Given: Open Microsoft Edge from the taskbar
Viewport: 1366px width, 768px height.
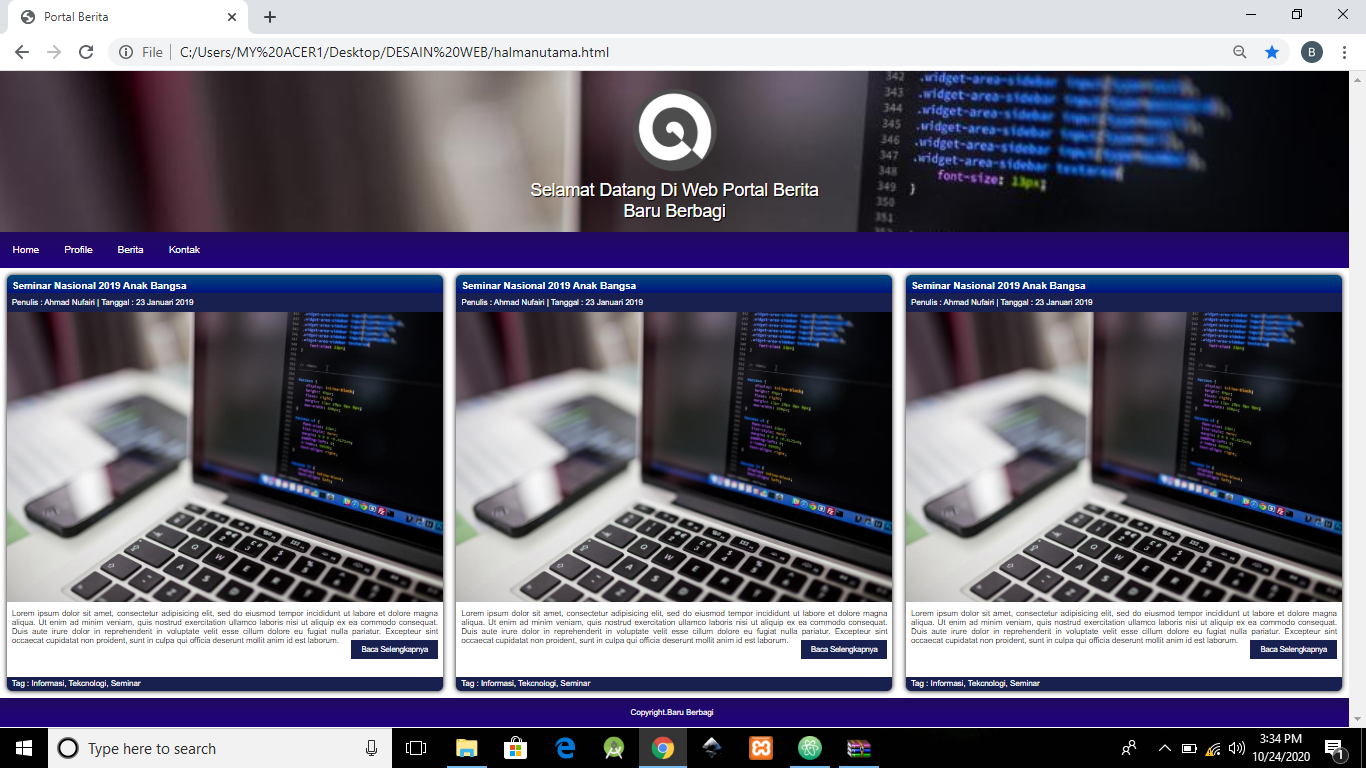Looking at the screenshot, I should point(563,748).
